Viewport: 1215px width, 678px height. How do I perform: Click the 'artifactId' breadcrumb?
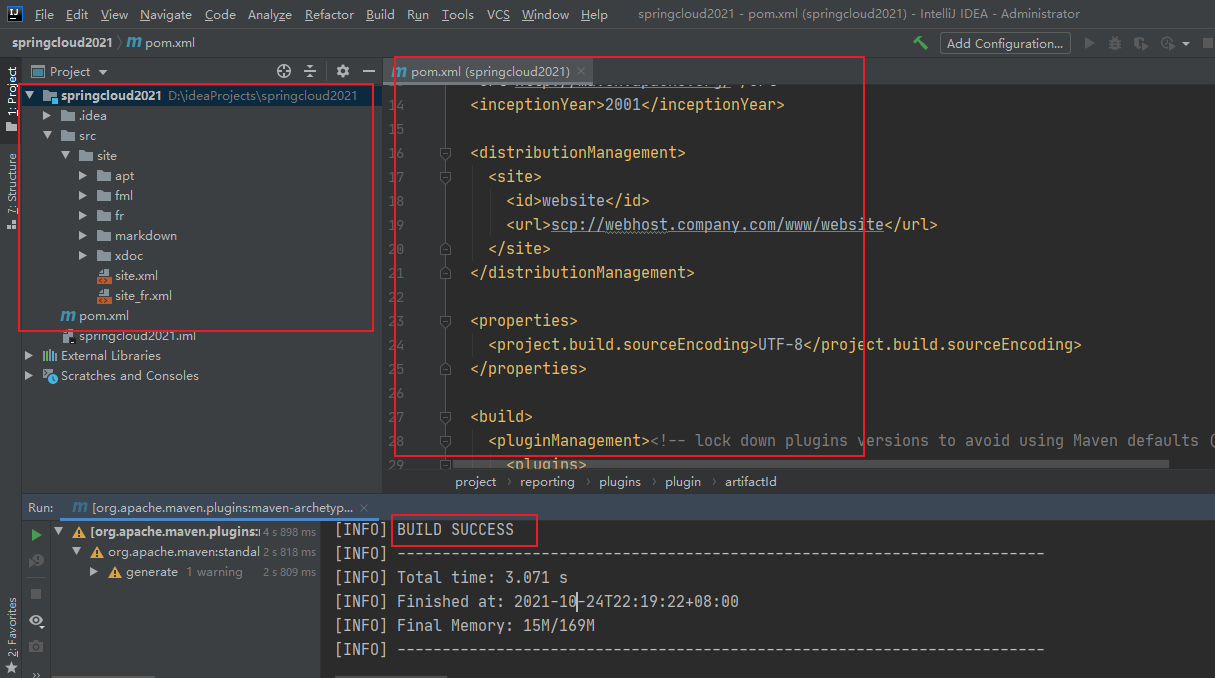pos(750,482)
